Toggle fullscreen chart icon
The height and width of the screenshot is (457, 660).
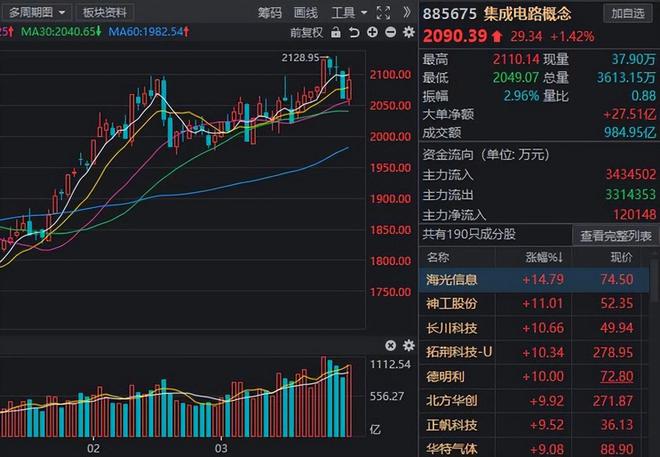[x=383, y=13]
